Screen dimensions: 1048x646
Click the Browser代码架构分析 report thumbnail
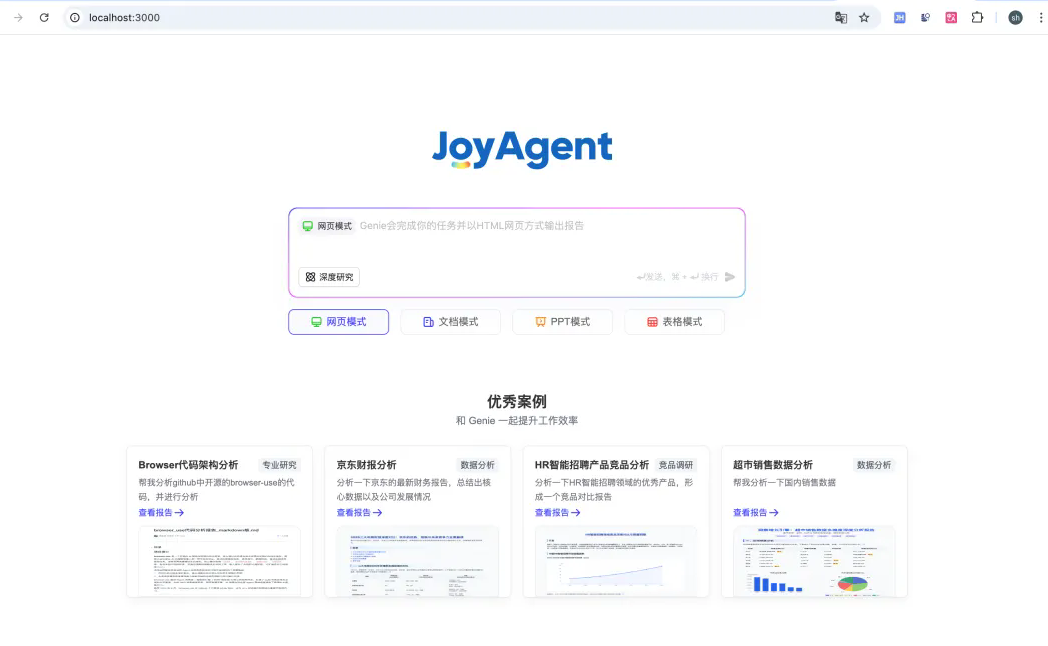pos(219,561)
